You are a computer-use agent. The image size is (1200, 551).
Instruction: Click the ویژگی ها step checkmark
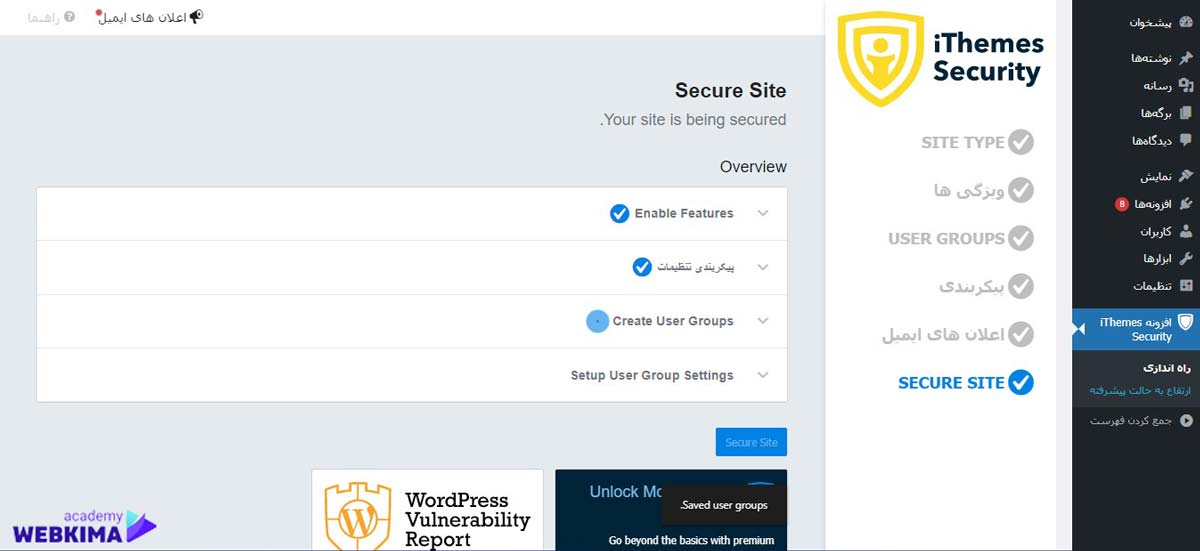click(x=1020, y=190)
